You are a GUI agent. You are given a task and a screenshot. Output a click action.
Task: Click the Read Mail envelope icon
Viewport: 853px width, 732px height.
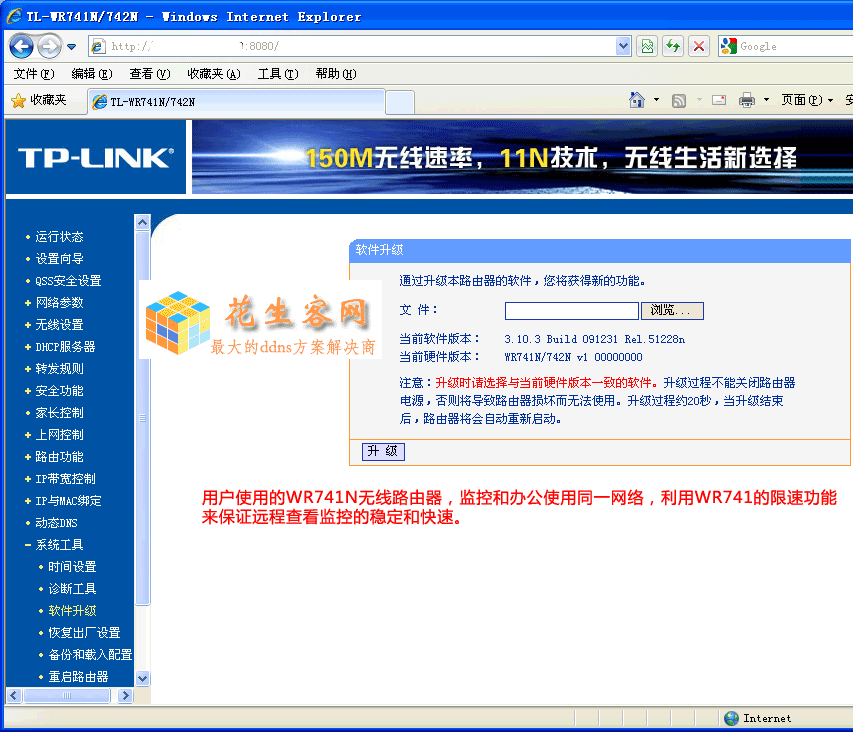point(719,100)
